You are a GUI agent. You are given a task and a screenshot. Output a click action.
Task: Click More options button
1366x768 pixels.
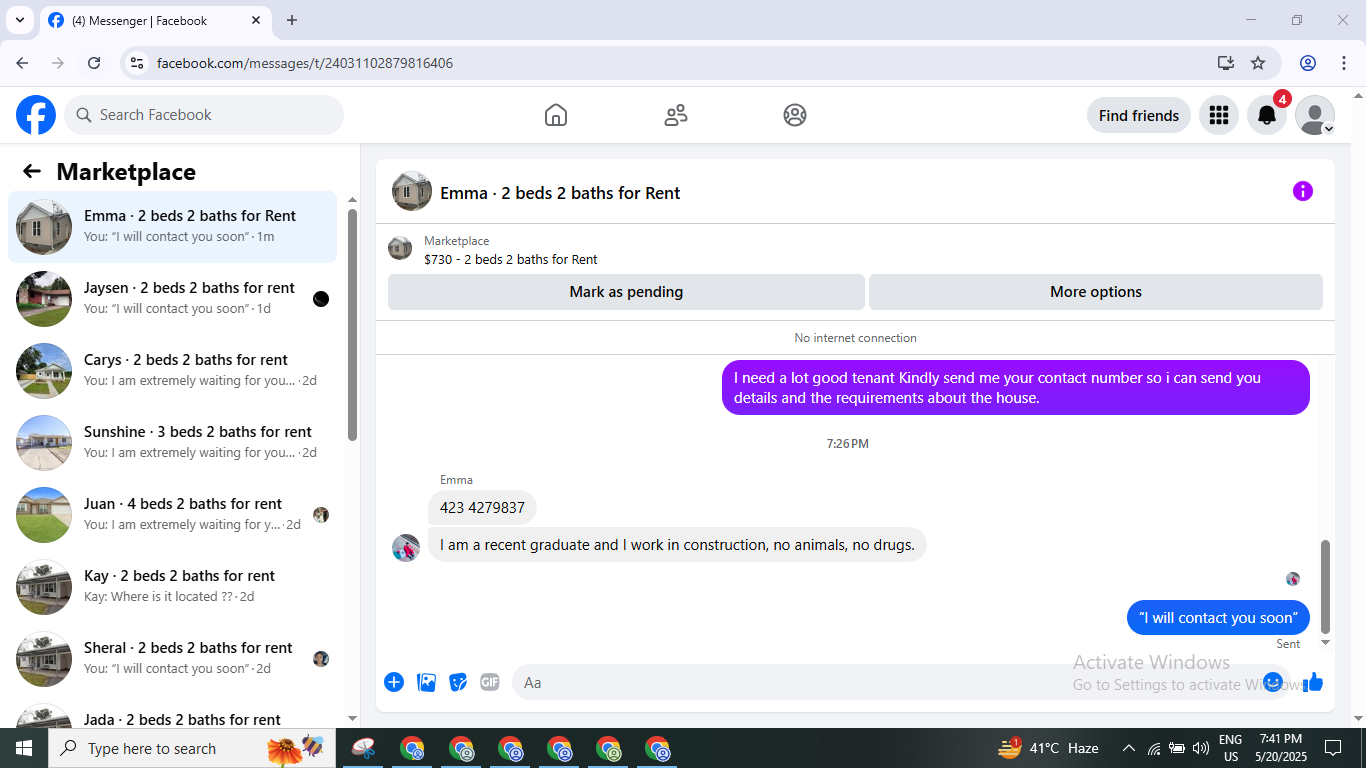1096,292
